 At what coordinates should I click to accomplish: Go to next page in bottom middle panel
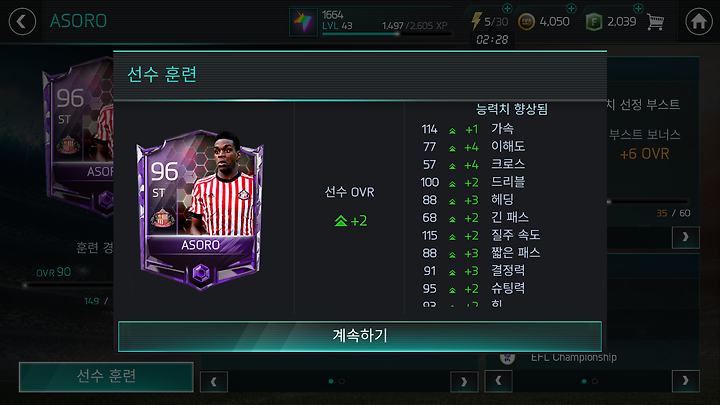point(464,382)
